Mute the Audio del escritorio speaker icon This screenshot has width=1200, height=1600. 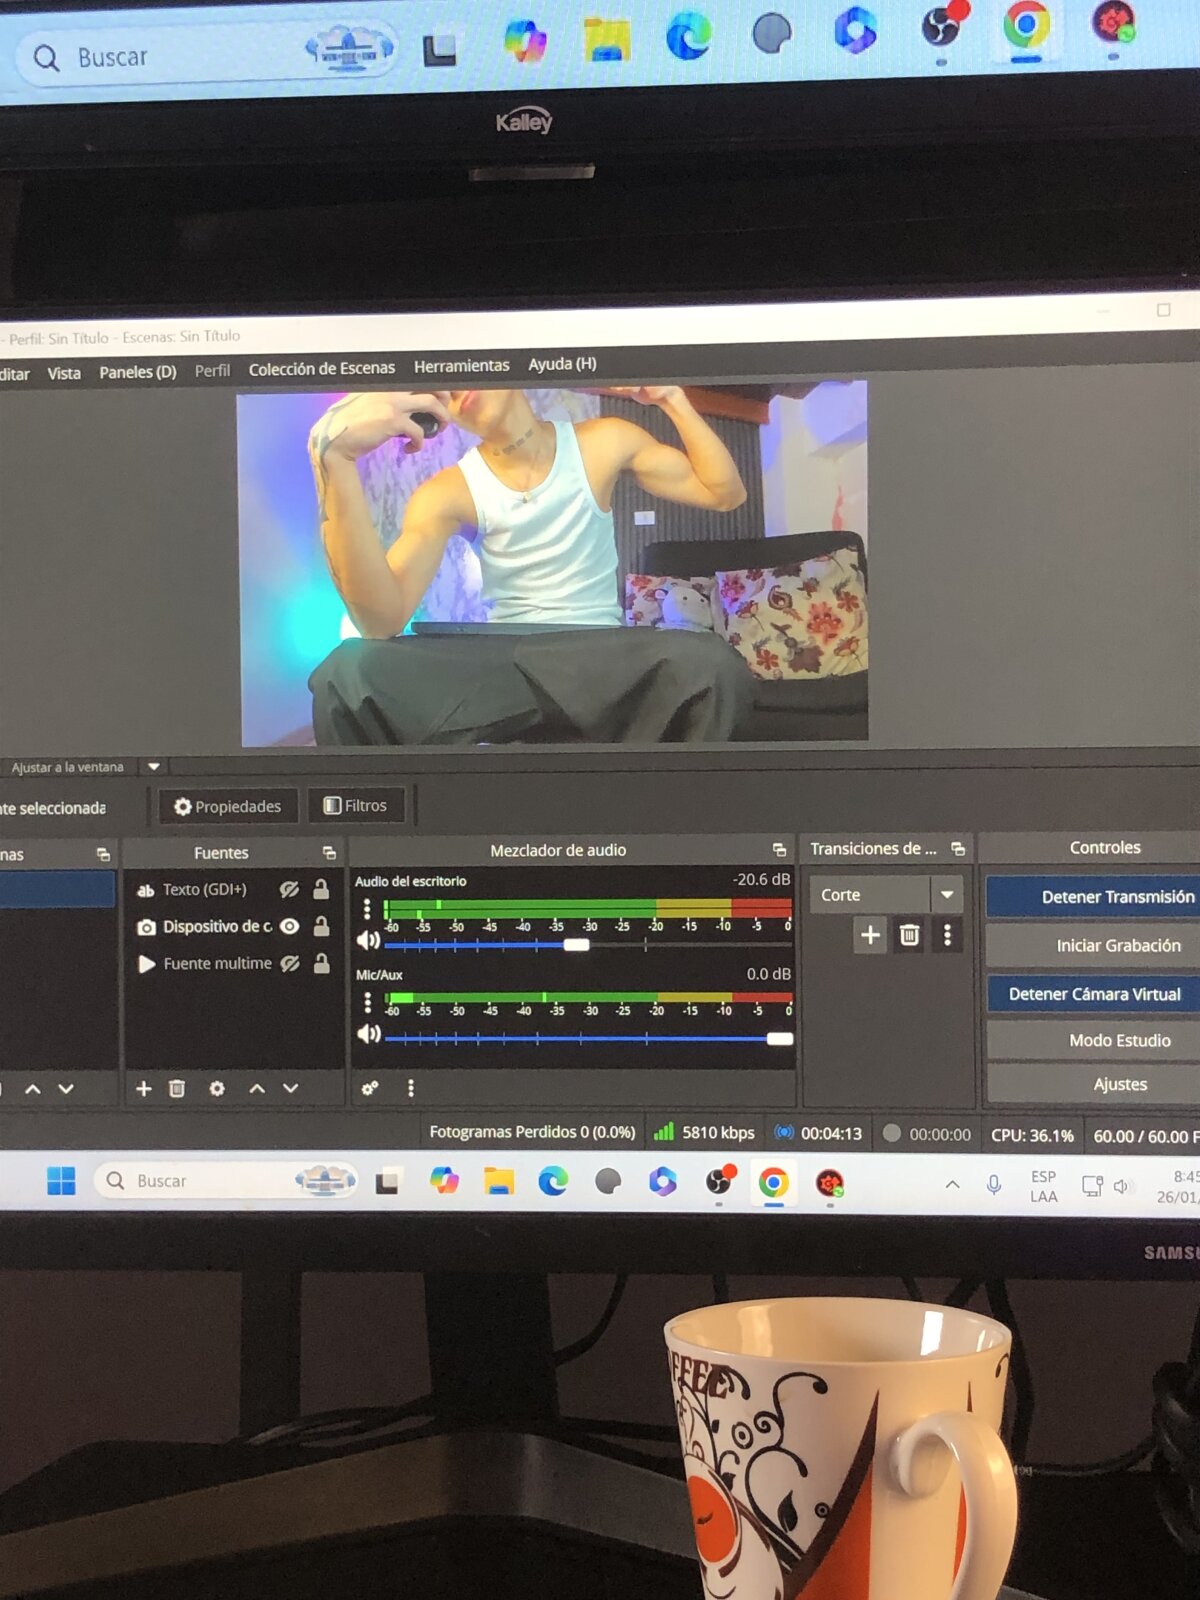368,941
